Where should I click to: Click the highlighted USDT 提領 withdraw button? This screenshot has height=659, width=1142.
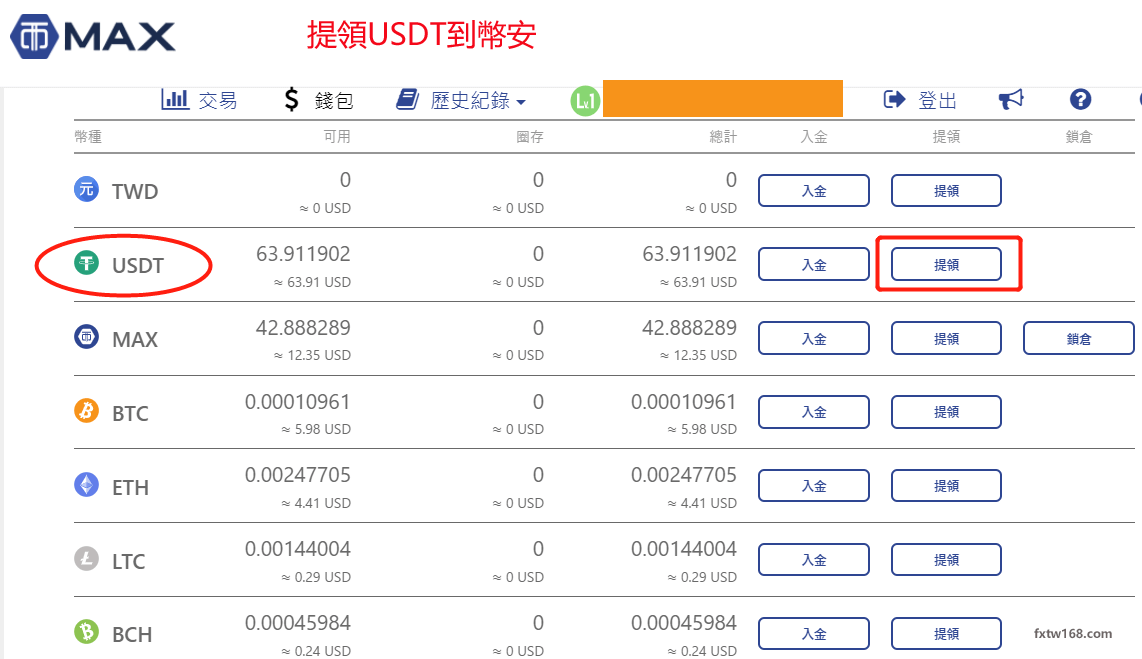[946, 264]
